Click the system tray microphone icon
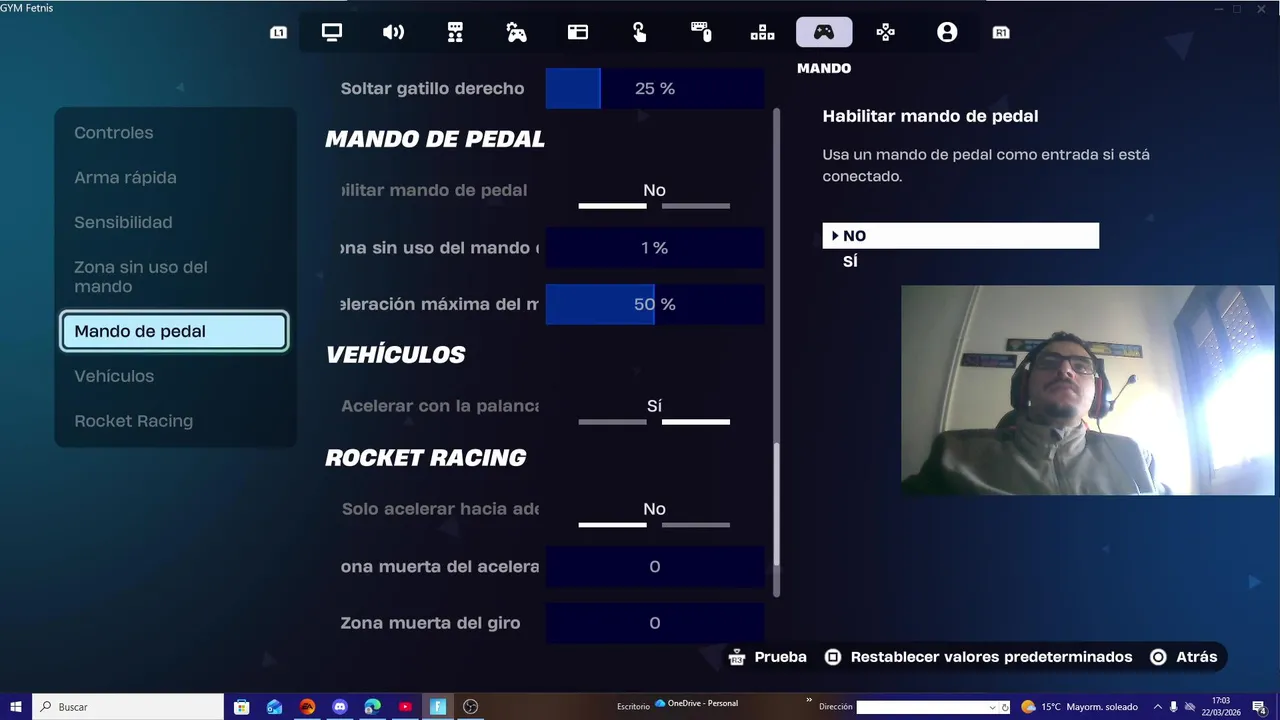 [1174, 706]
